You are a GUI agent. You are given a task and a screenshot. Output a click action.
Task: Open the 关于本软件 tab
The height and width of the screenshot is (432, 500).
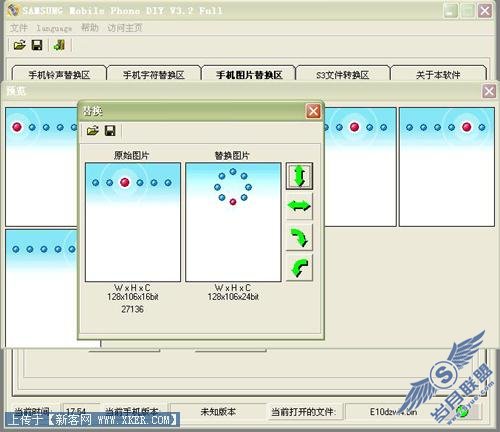pos(438,74)
